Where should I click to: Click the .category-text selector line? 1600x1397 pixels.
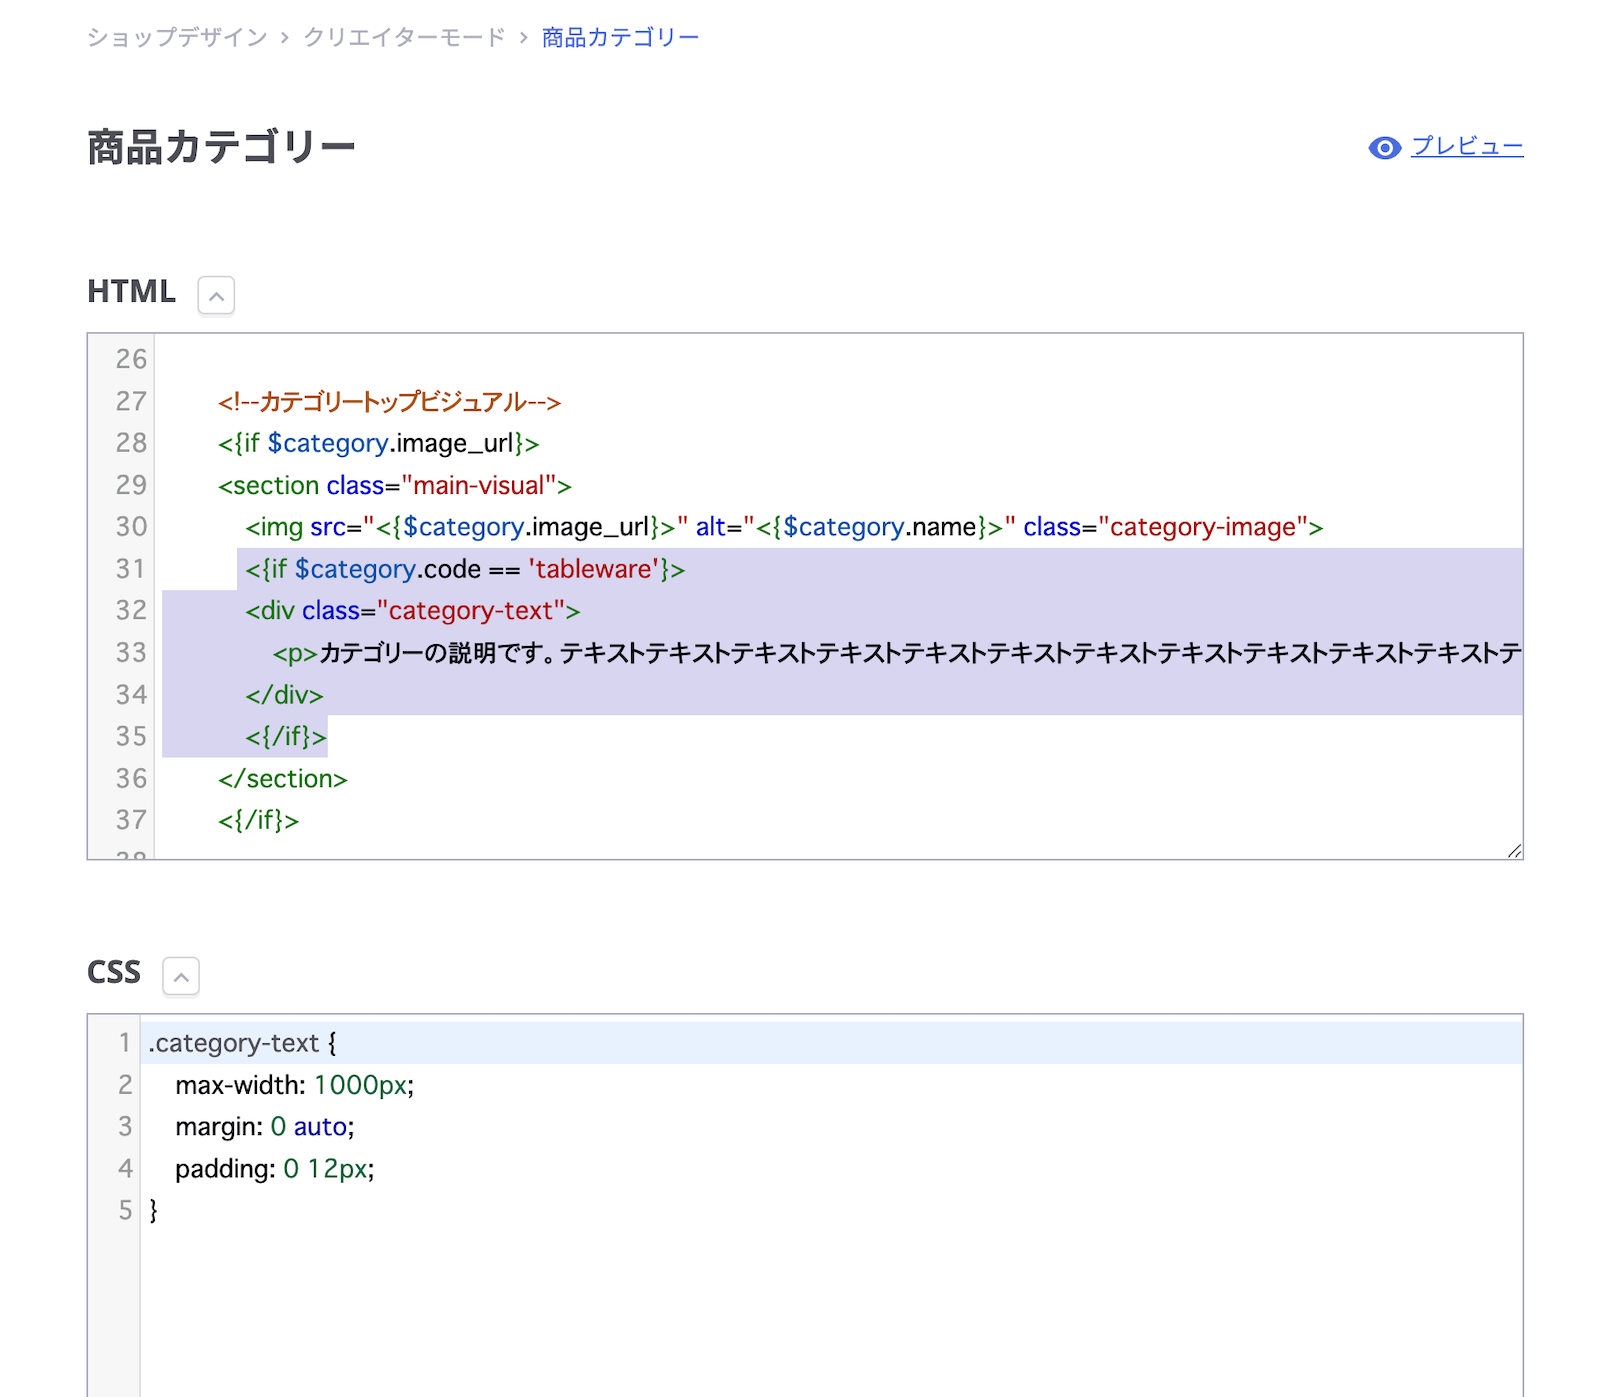tap(242, 1043)
